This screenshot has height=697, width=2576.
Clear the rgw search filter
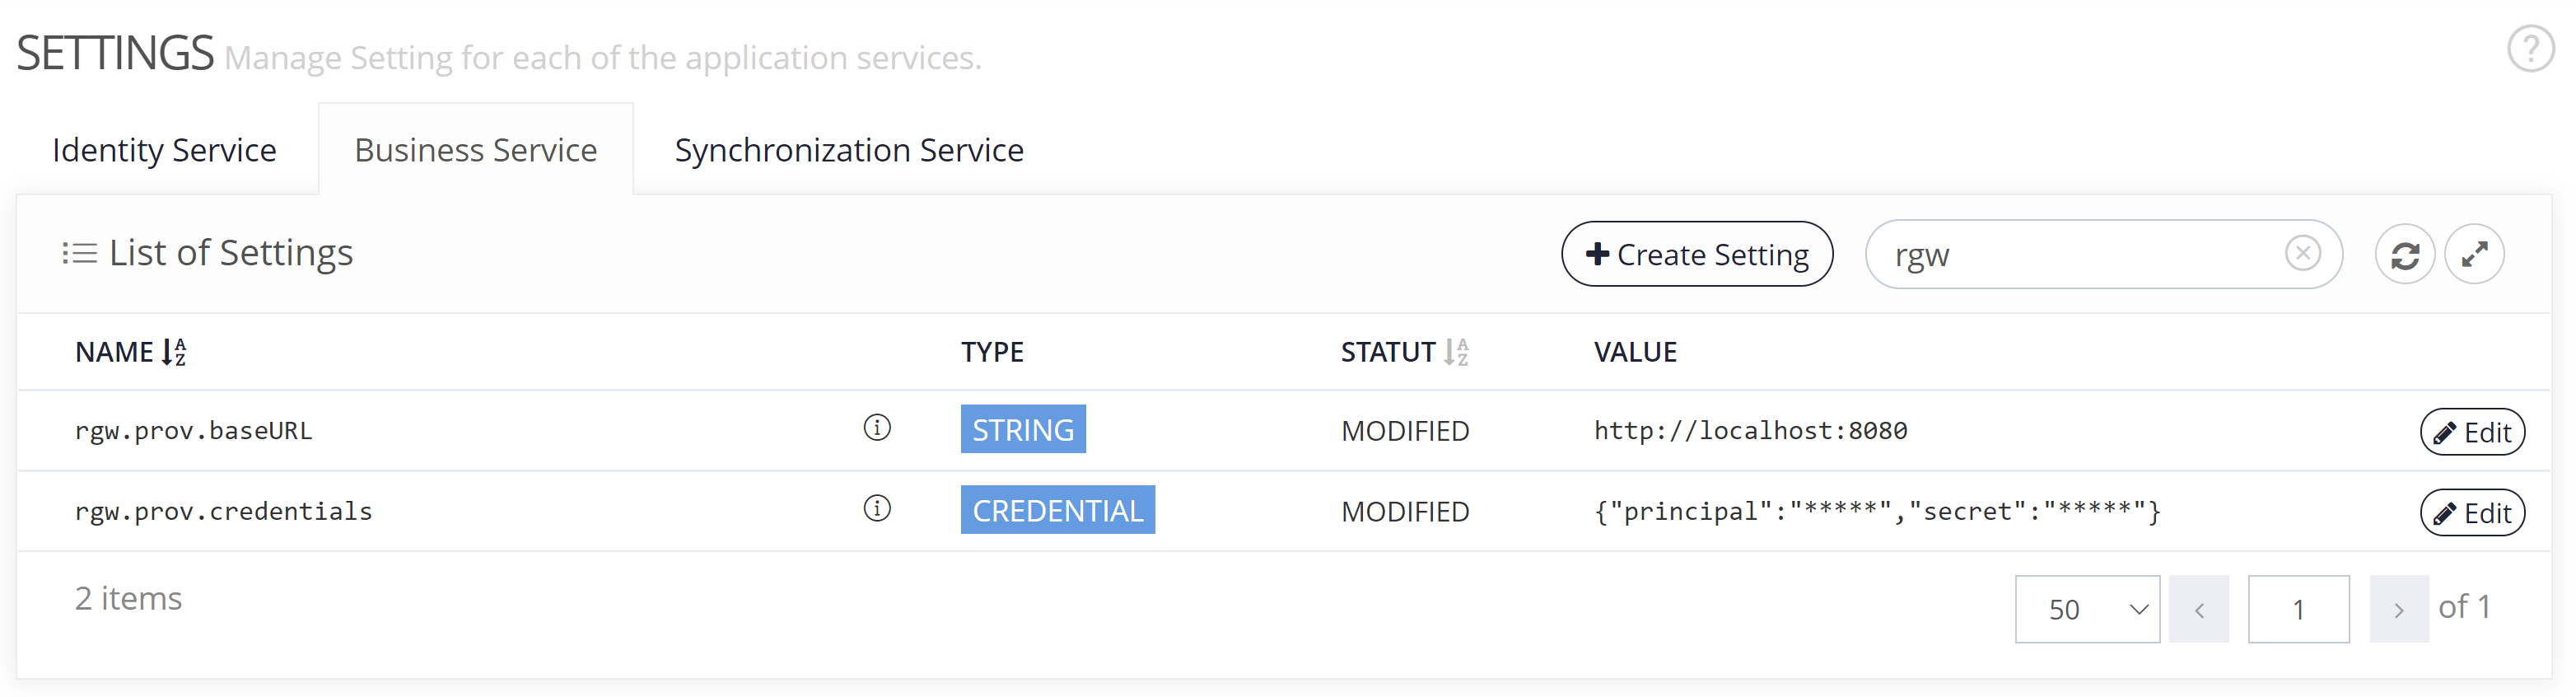point(2302,254)
